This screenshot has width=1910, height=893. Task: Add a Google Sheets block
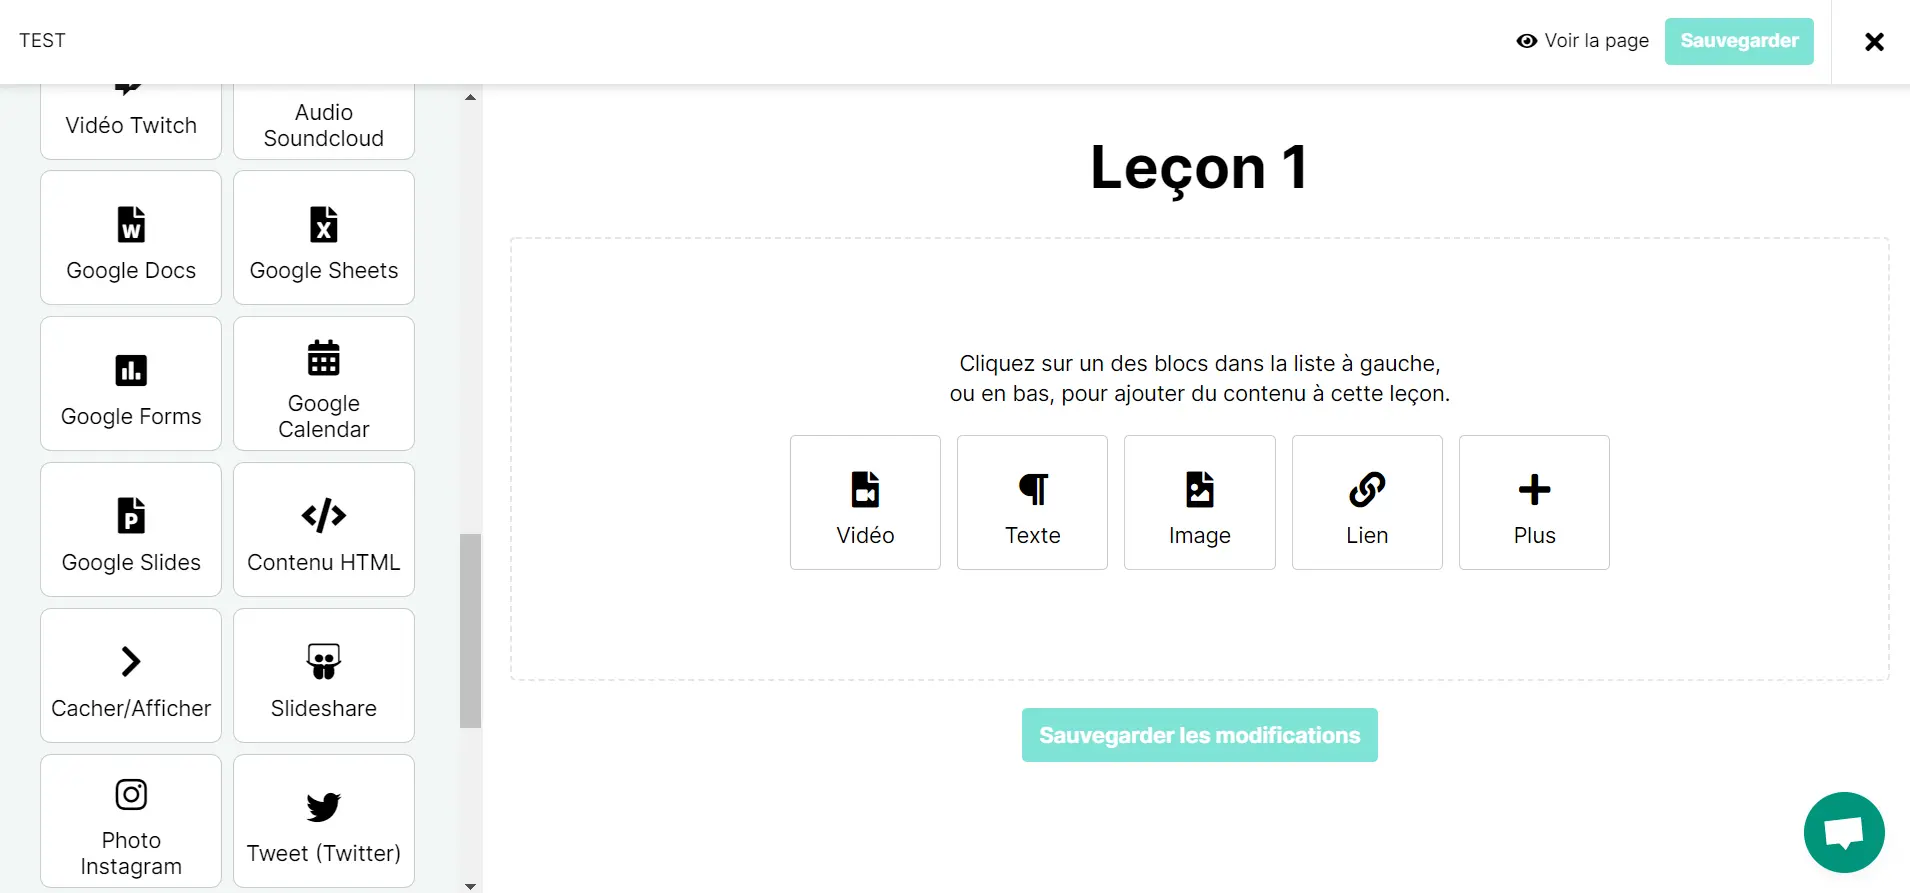pyautogui.click(x=323, y=238)
